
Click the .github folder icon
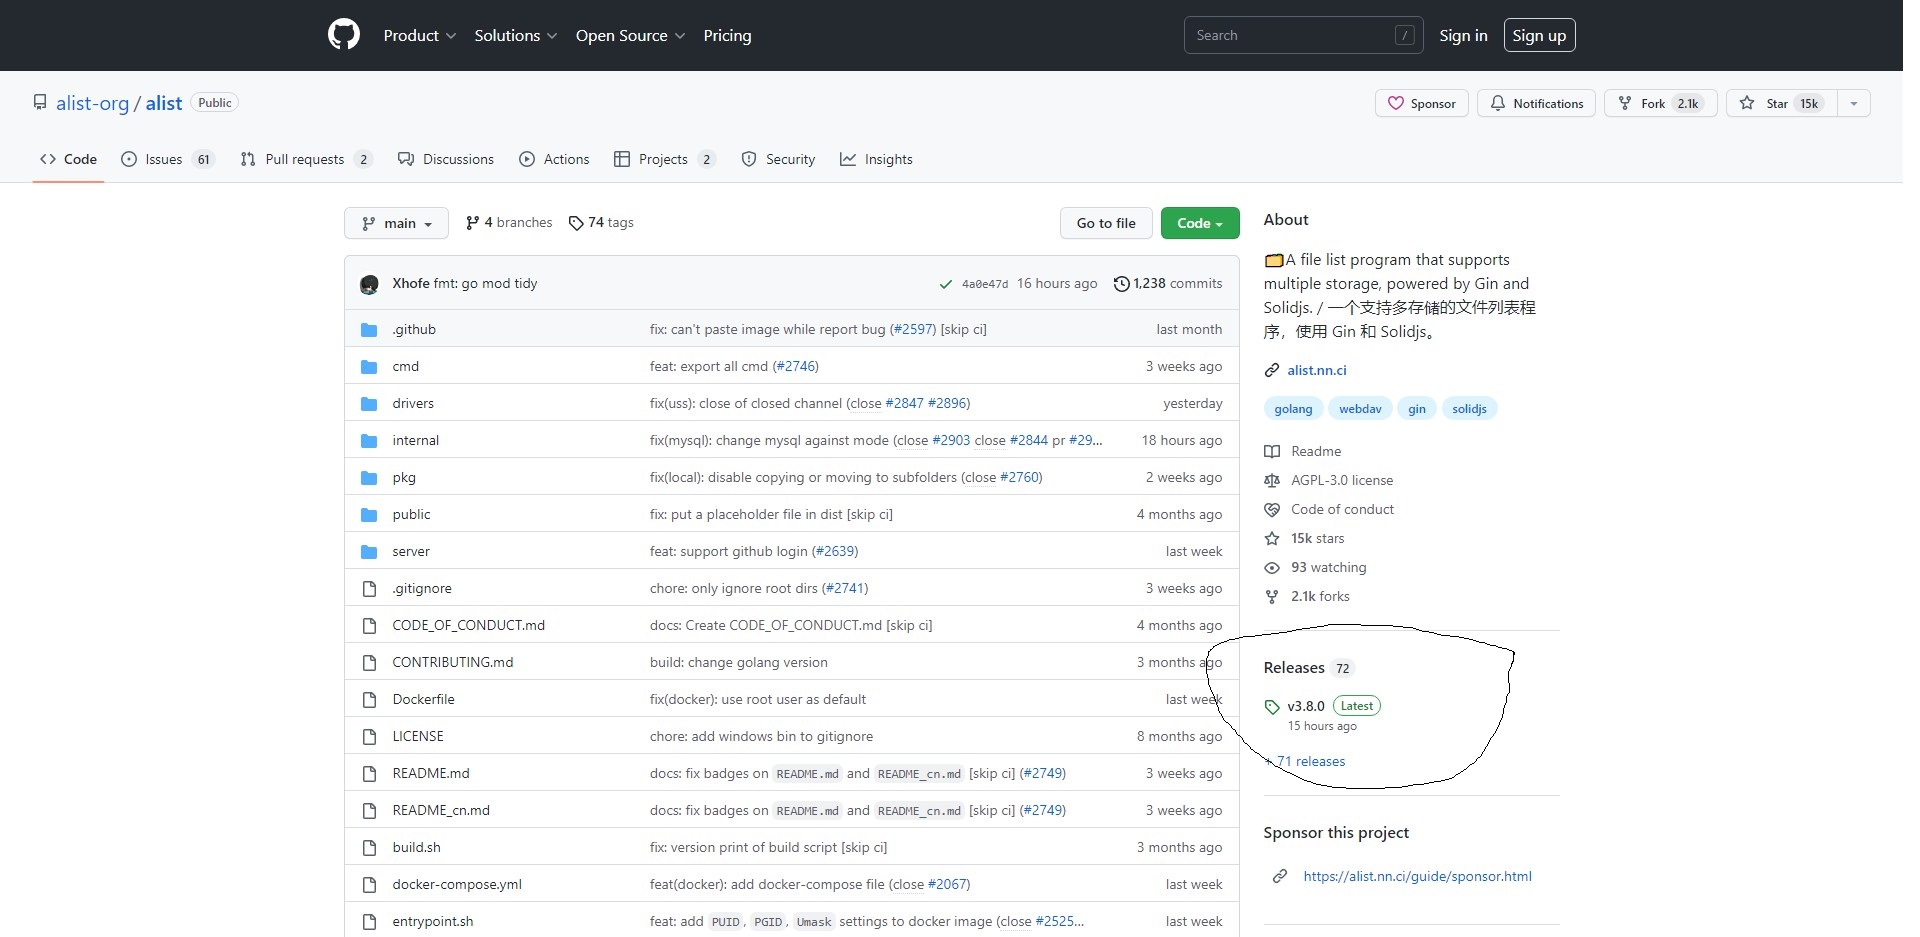click(369, 329)
